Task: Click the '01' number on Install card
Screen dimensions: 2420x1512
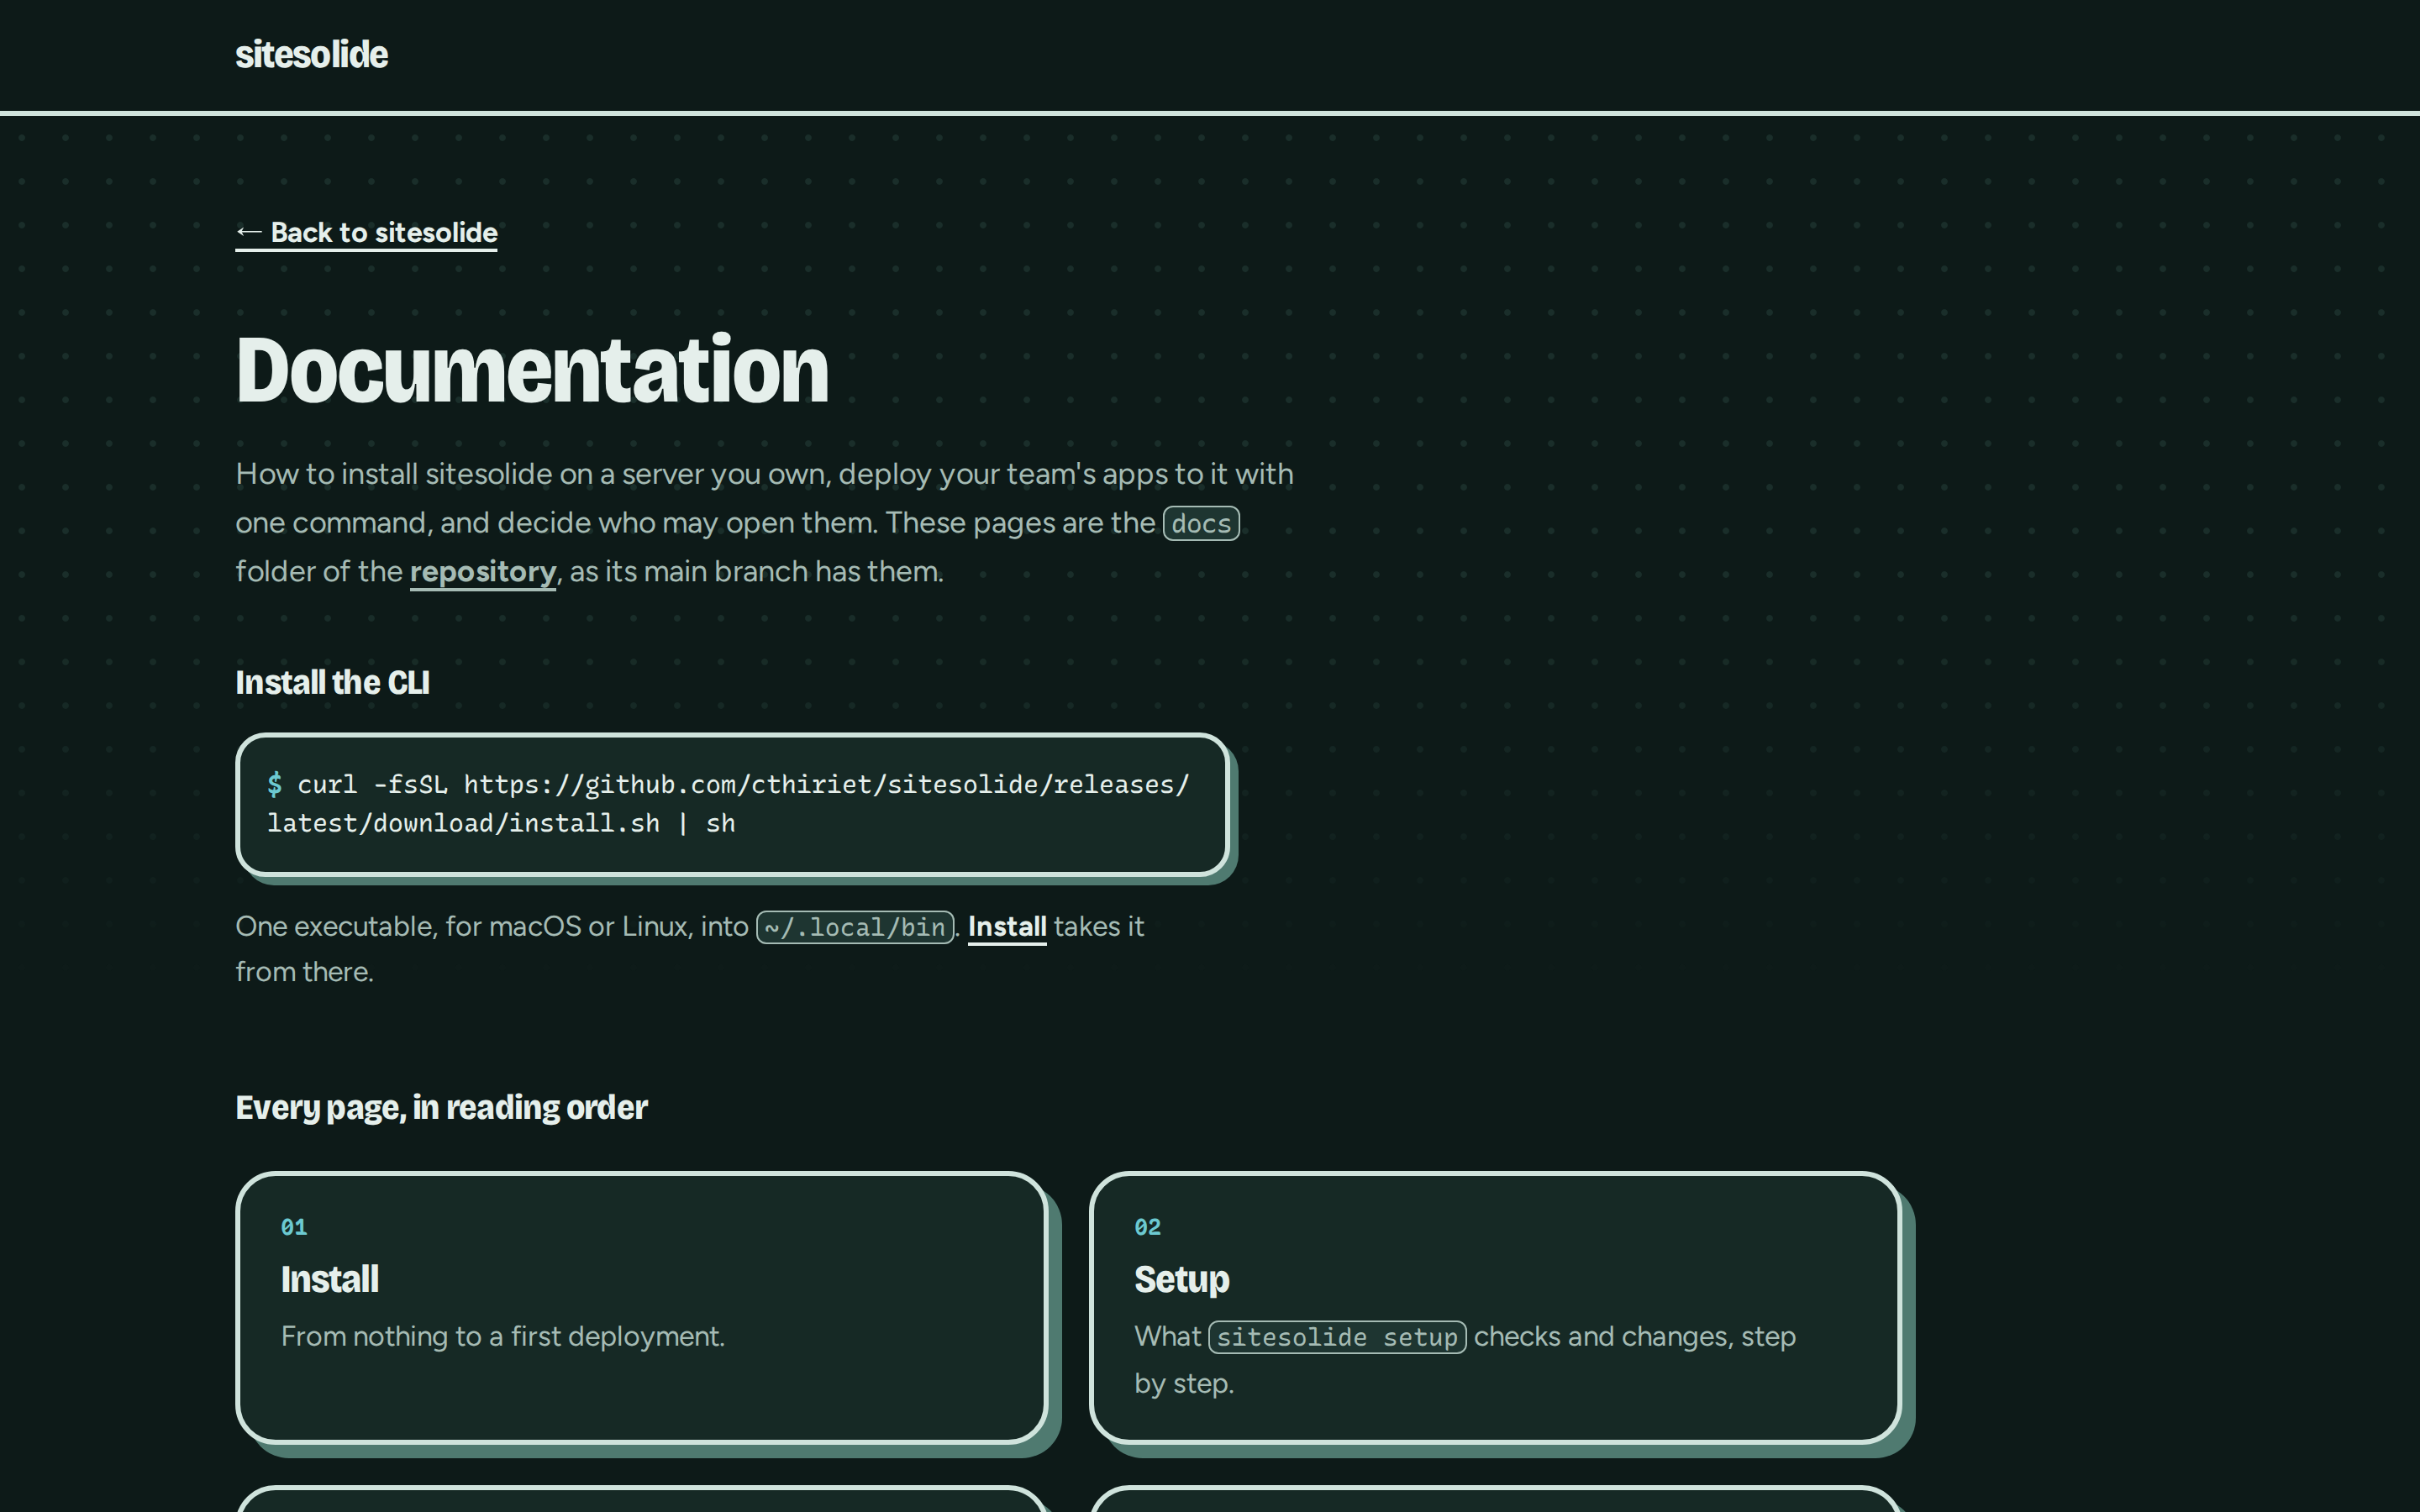Action: [294, 1228]
